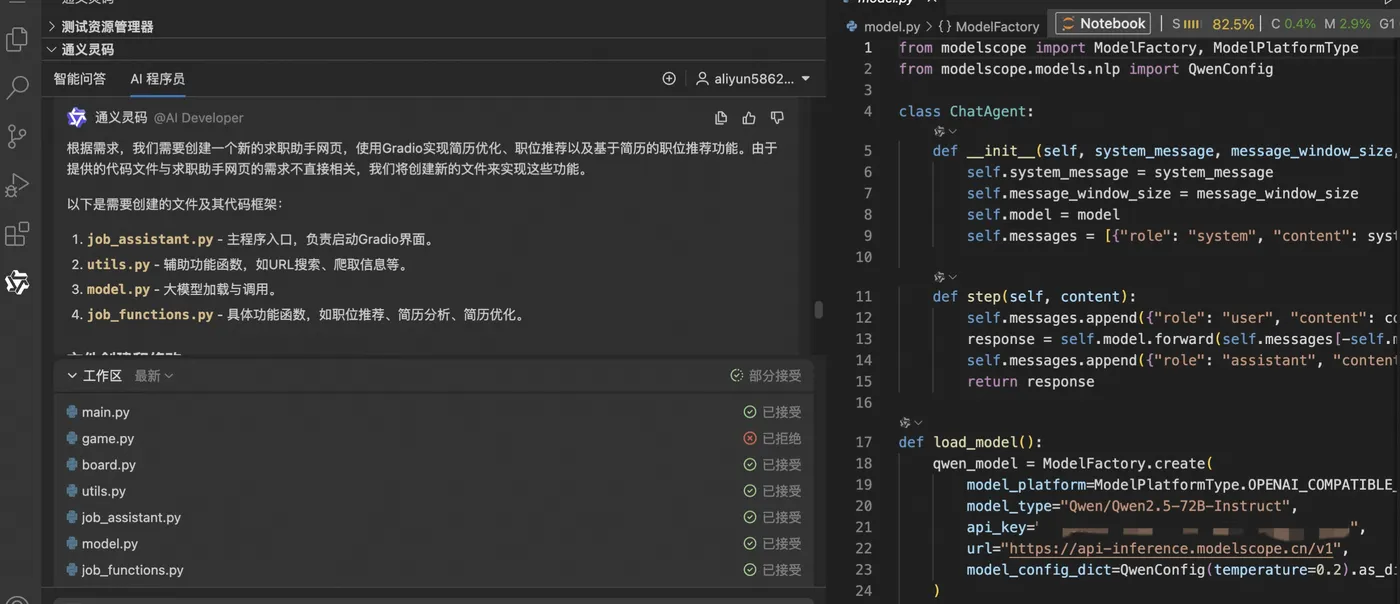Click the Python file icon beside main.py

tap(72, 412)
